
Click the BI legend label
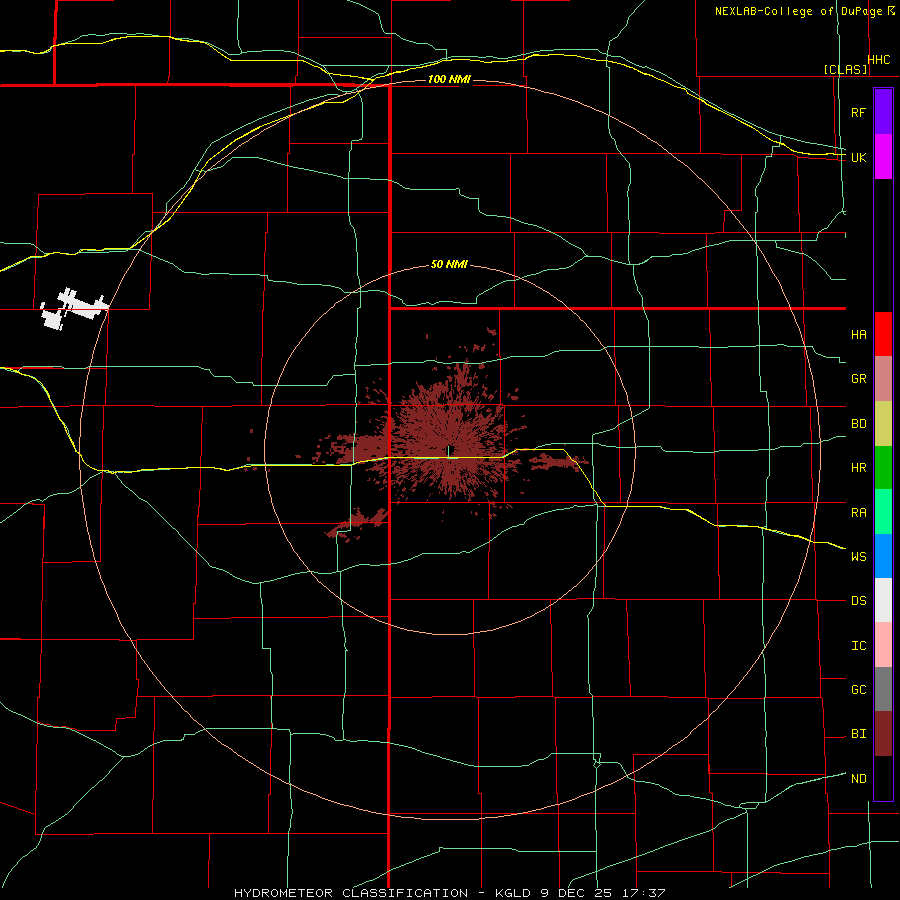point(858,734)
